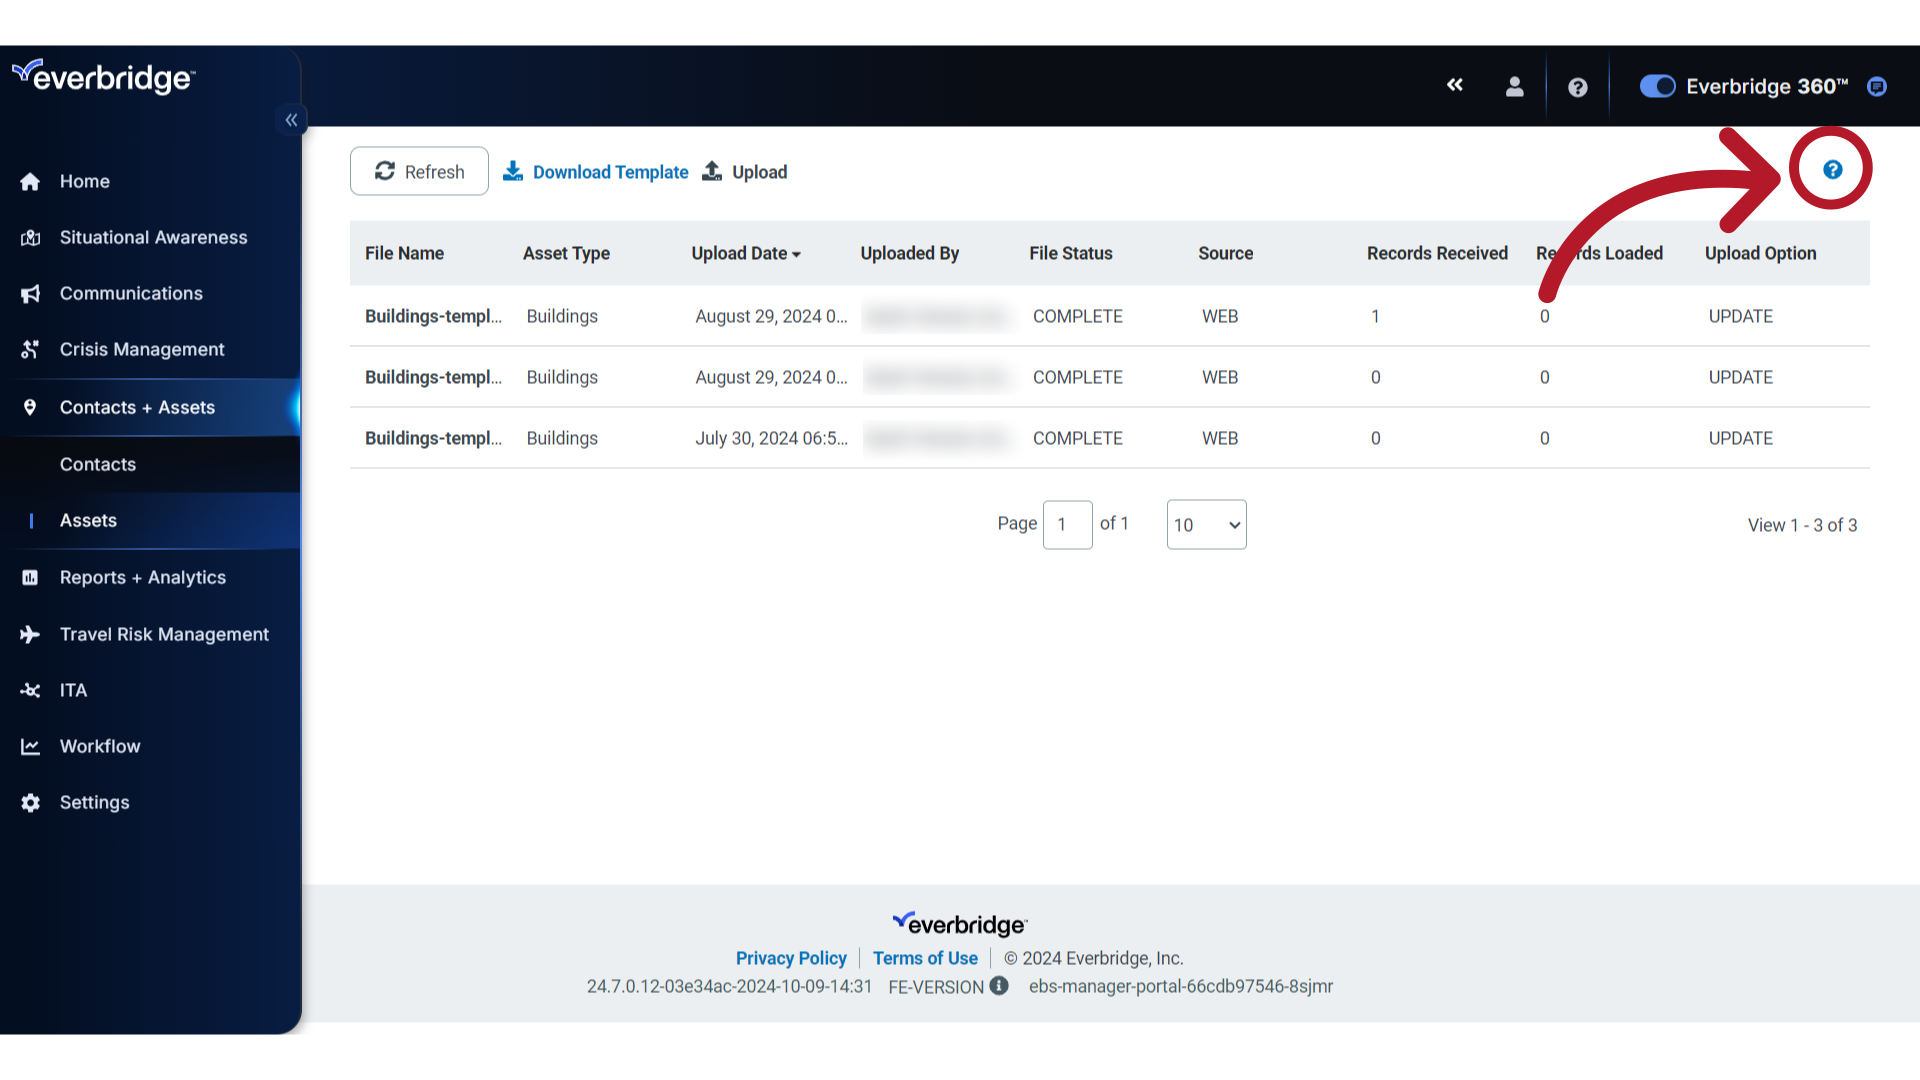Click the Communications megaphone icon
The height and width of the screenshot is (1080, 1920).
coord(30,294)
